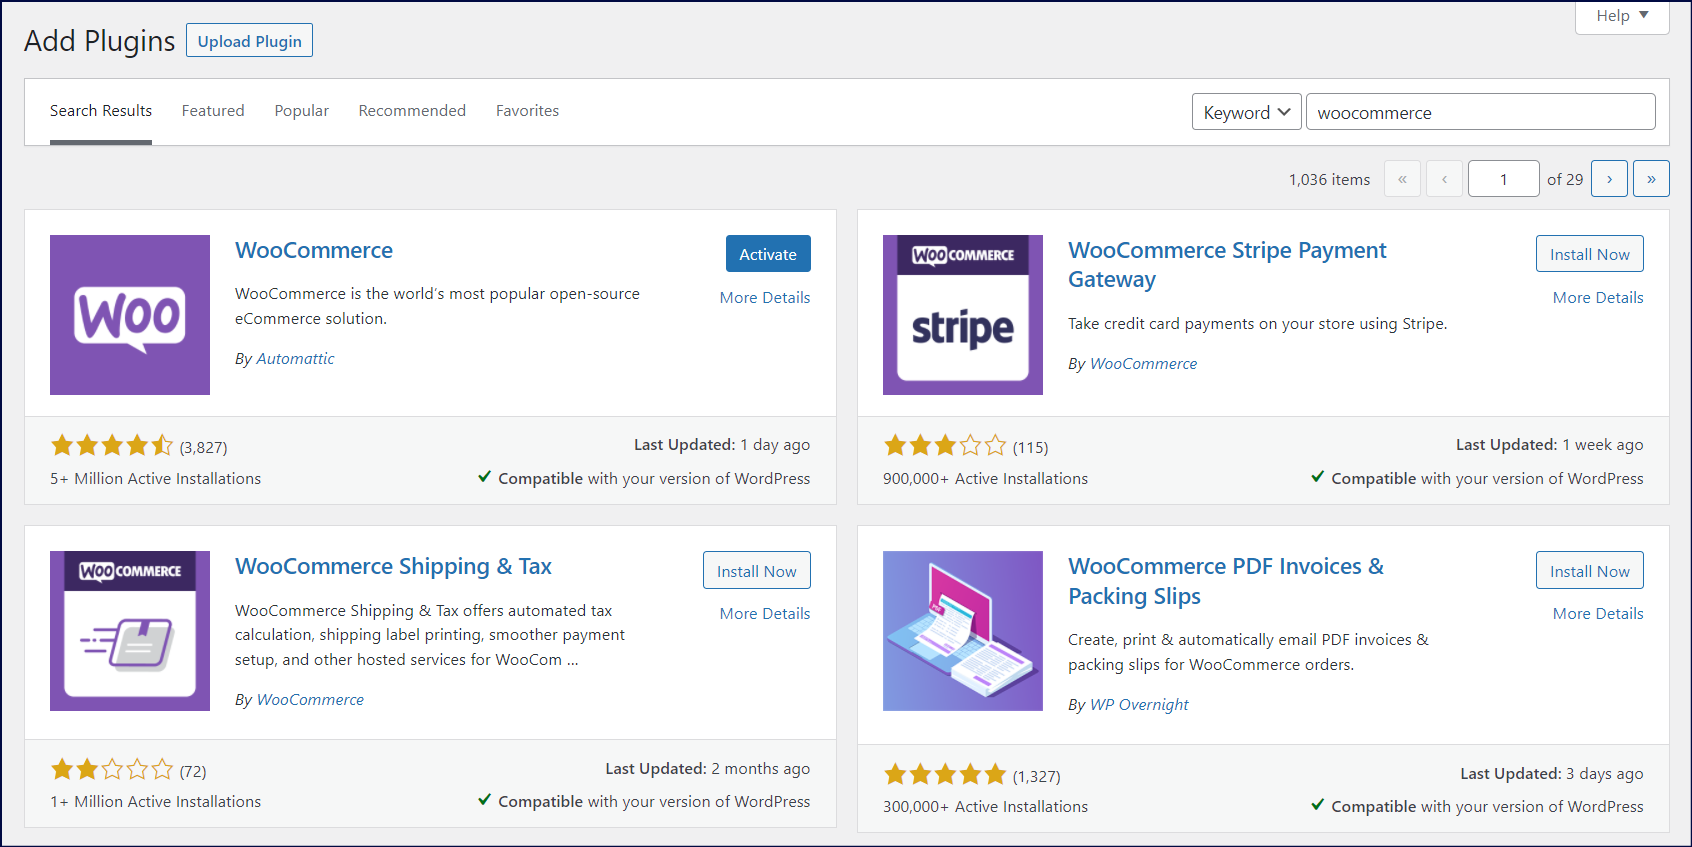View More Details for PDF Invoices
The width and height of the screenshot is (1692, 847).
(1598, 613)
